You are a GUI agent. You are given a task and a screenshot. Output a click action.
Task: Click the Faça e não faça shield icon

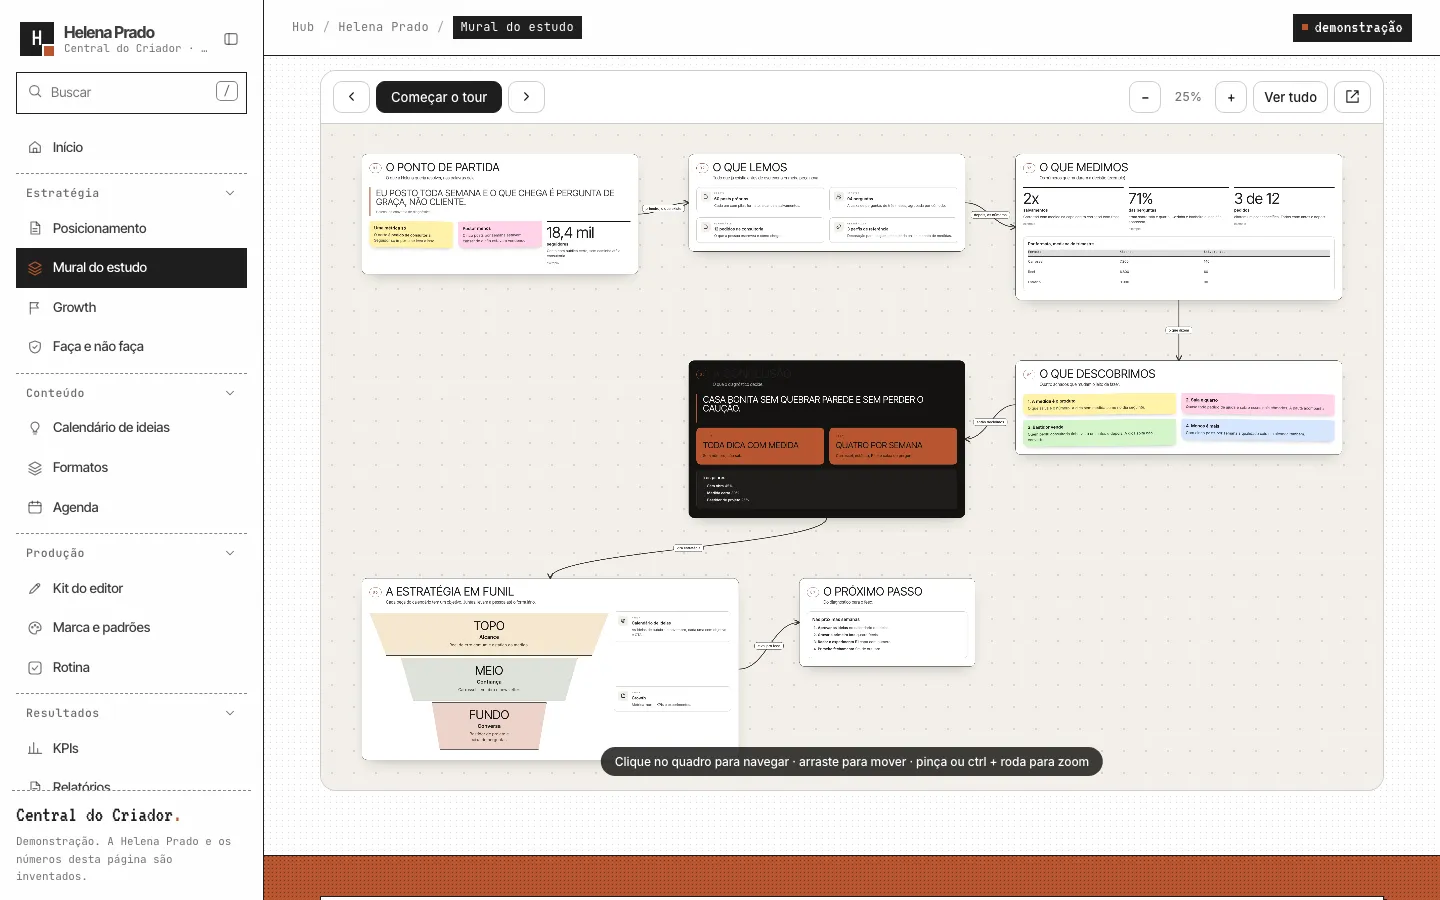click(x=35, y=347)
